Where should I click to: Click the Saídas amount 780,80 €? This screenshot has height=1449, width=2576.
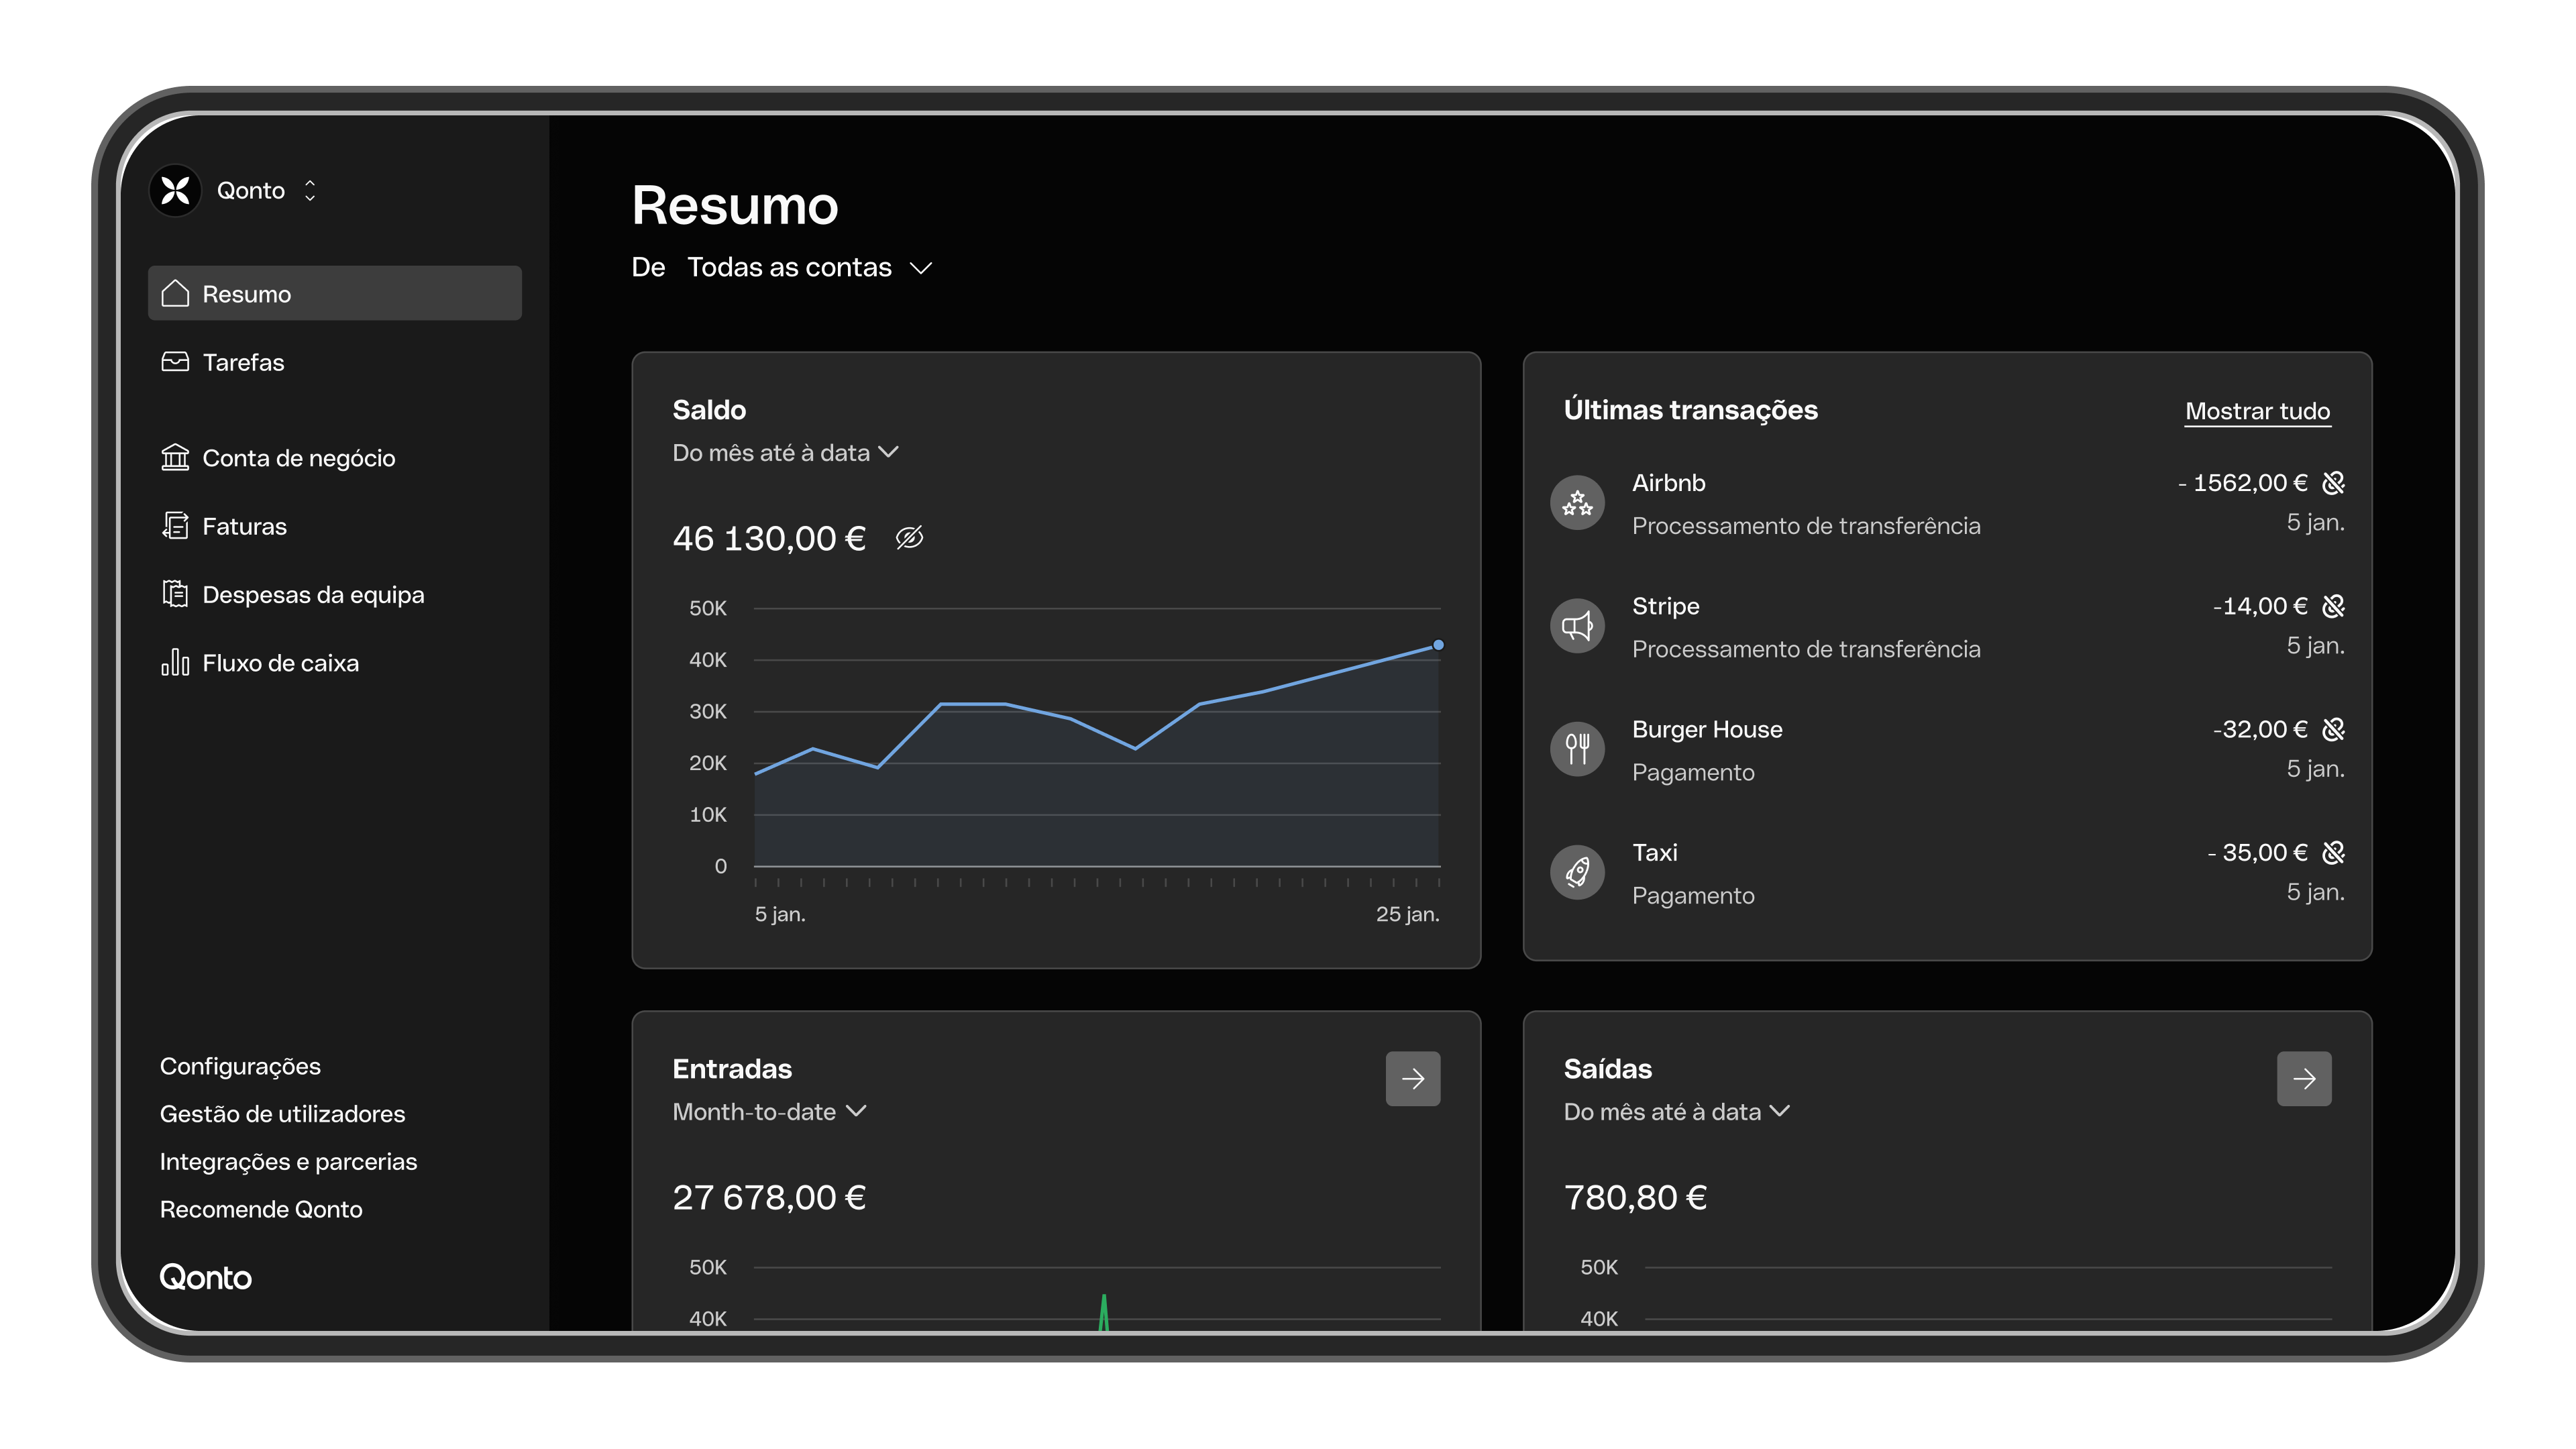tap(1635, 1197)
